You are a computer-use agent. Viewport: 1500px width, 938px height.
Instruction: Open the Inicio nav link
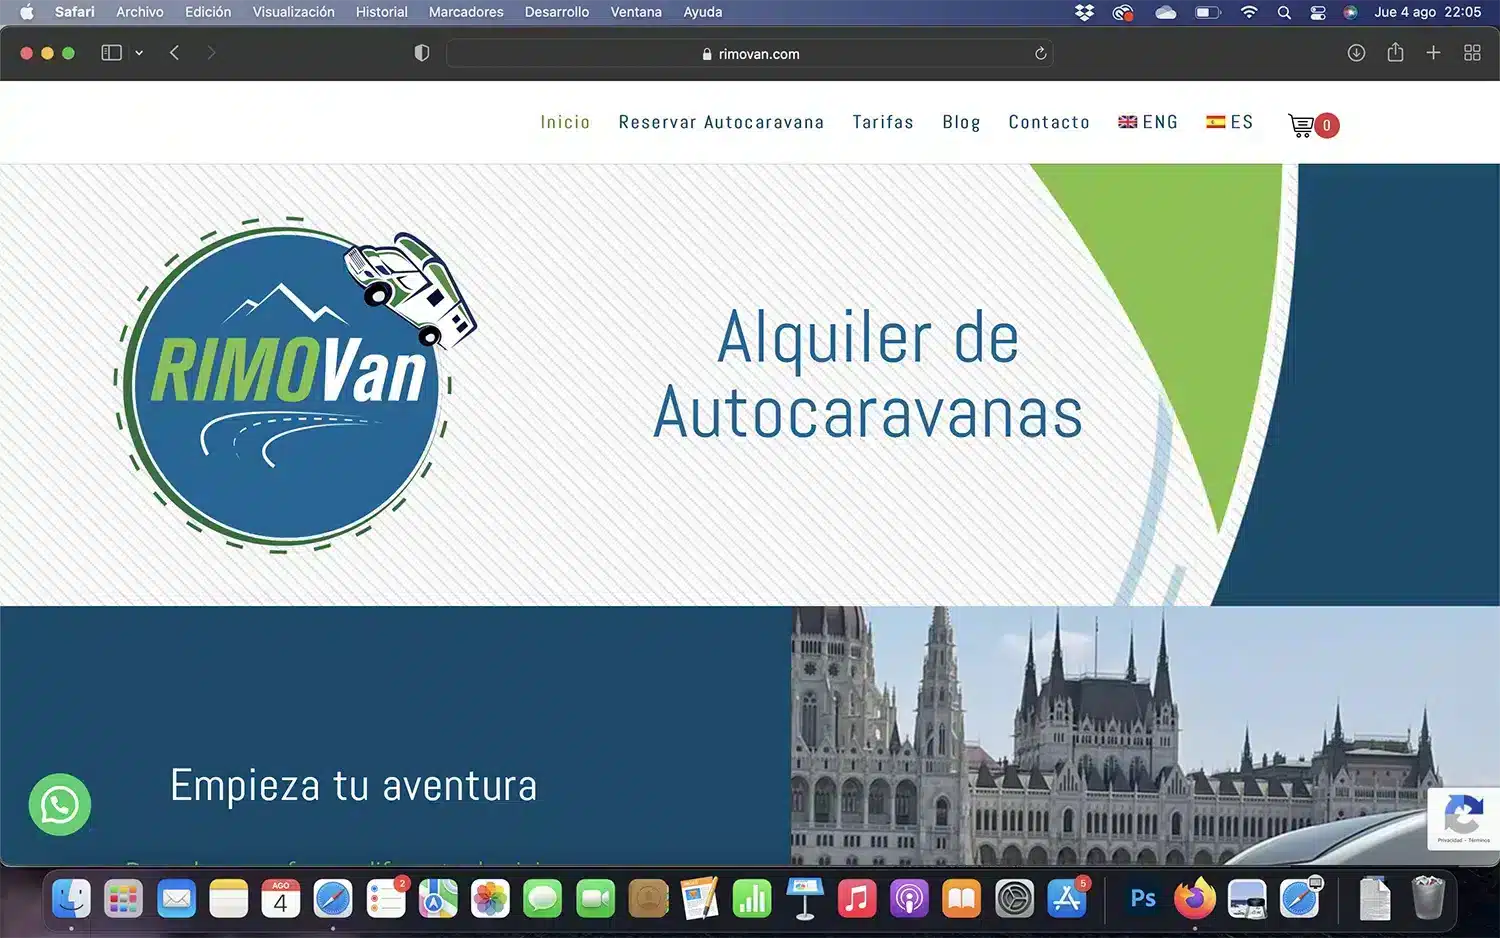[x=565, y=122]
